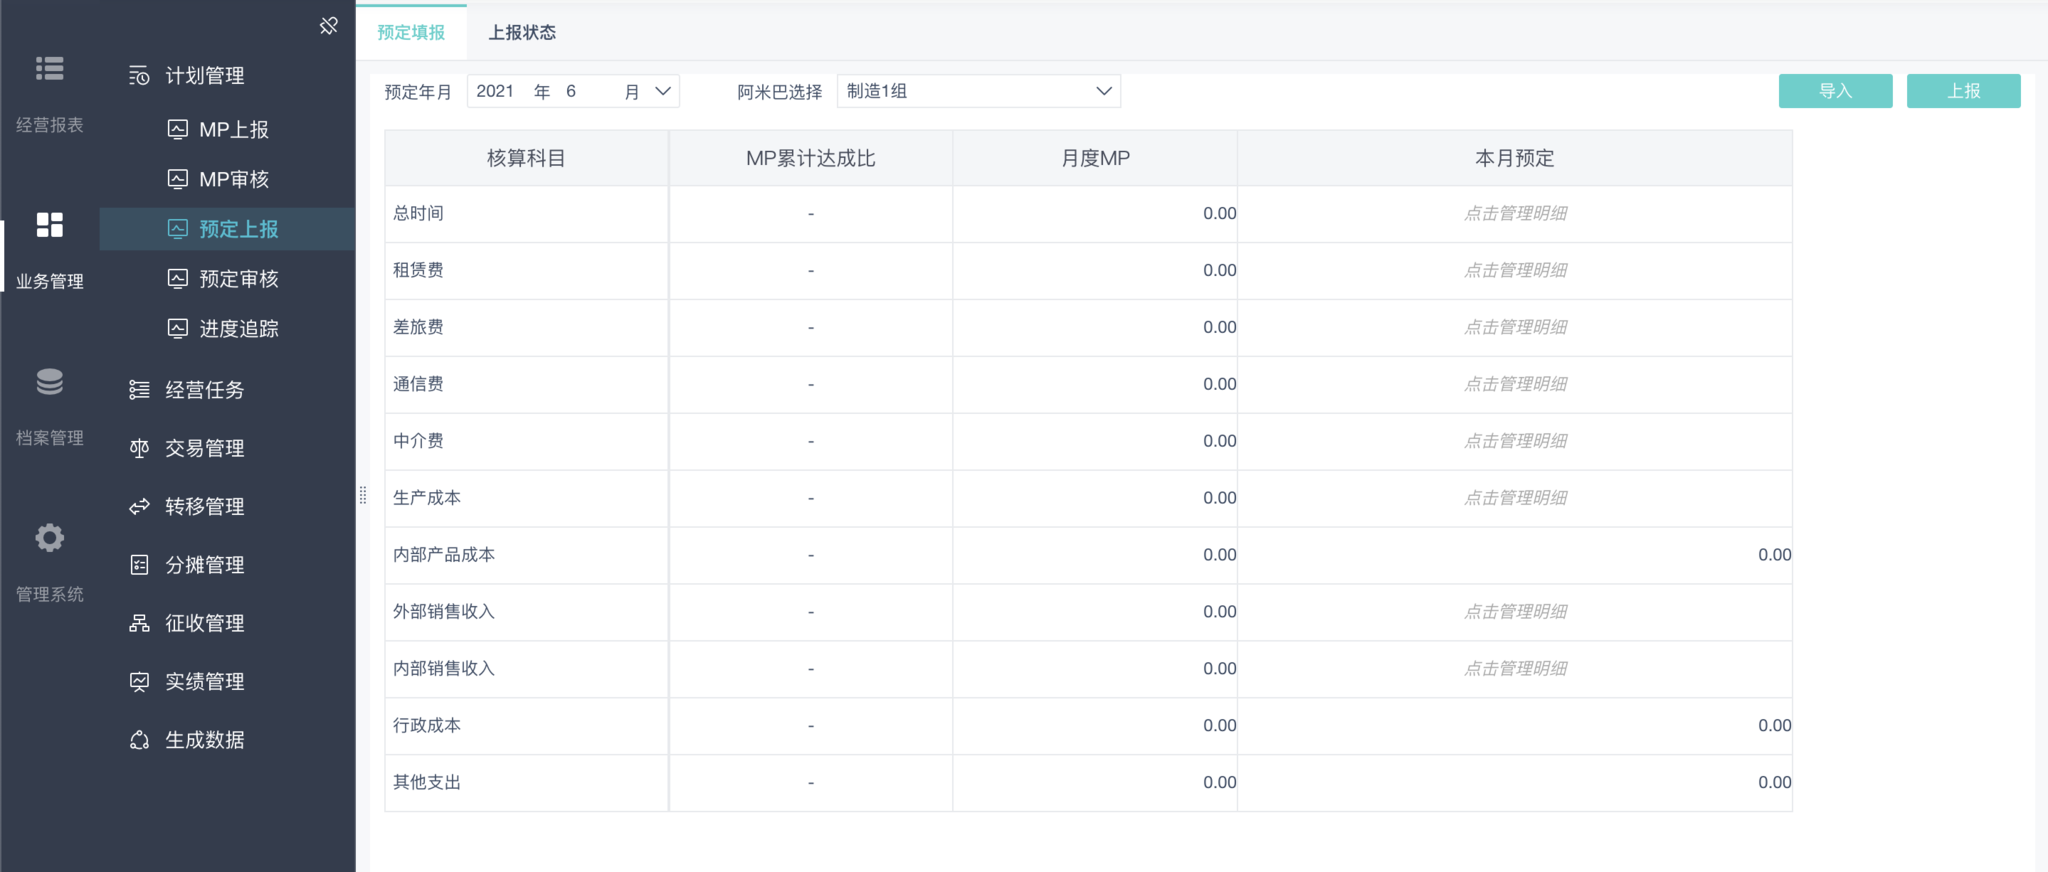Screen dimensions: 2048x872
Task: Switch to the 上报状态 tab
Action: coord(522,32)
